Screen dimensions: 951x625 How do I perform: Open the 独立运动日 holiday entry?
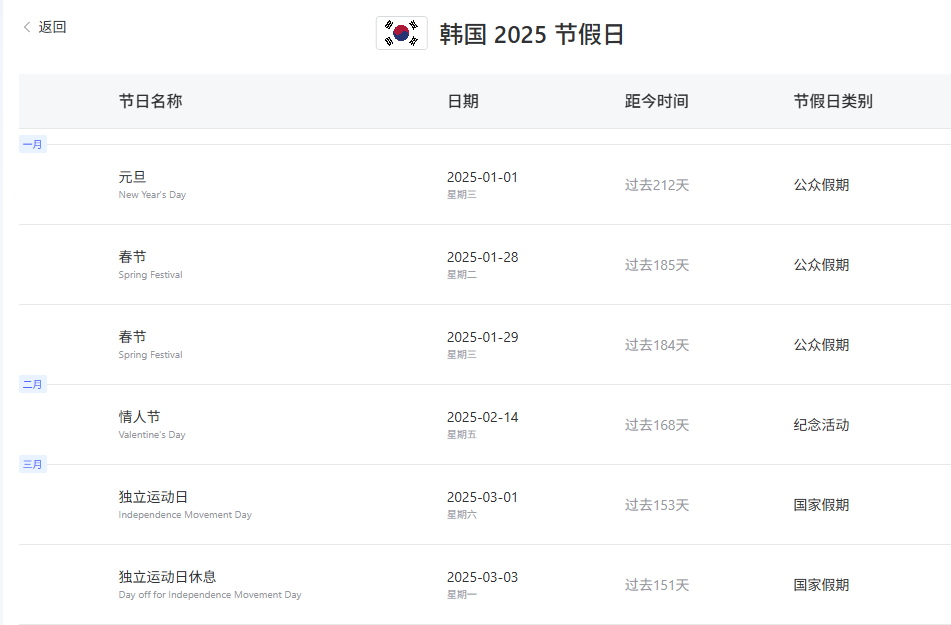click(153, 498)
